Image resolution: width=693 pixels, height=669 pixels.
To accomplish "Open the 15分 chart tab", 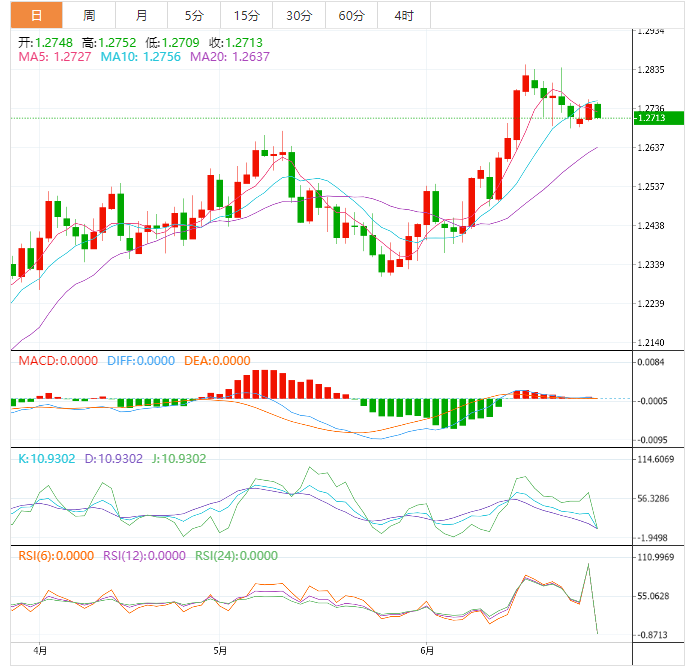I will tap(245, 15).
